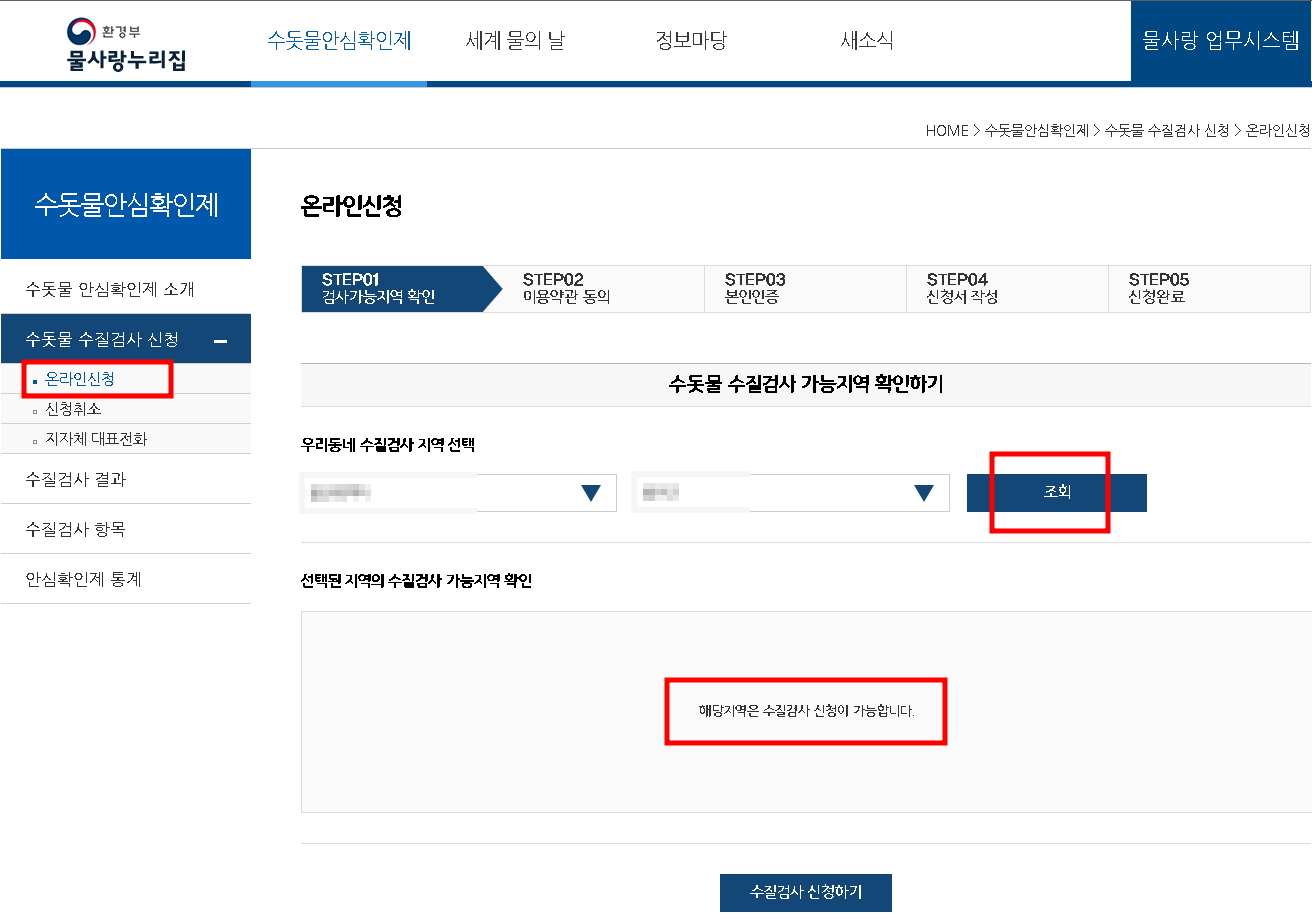Select 지자체 대표전화 in sidebar submenu
The image size is (1312, 914).
click(x=96, y=439)
